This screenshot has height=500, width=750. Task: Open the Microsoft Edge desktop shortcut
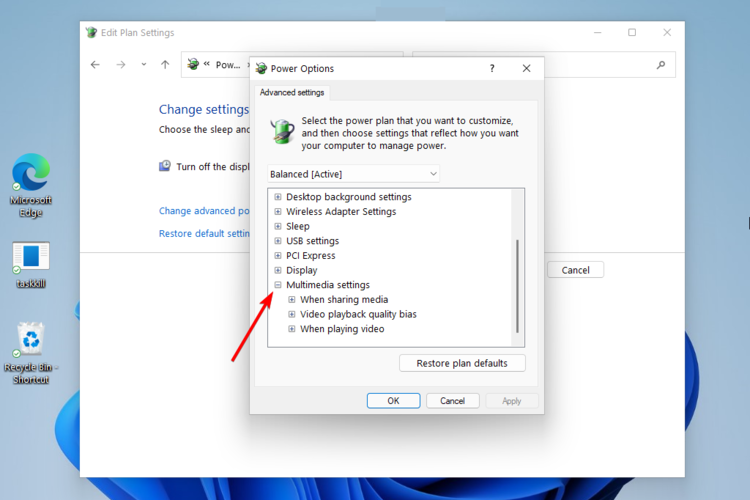click(31, 185)
